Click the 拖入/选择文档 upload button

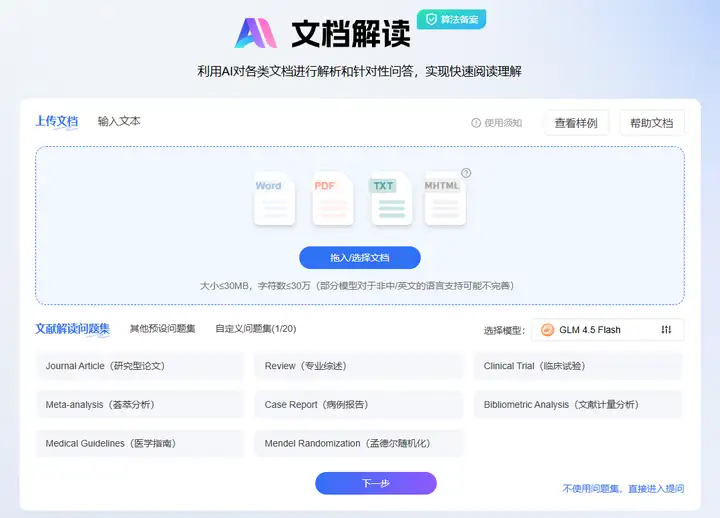pos(360,258)
